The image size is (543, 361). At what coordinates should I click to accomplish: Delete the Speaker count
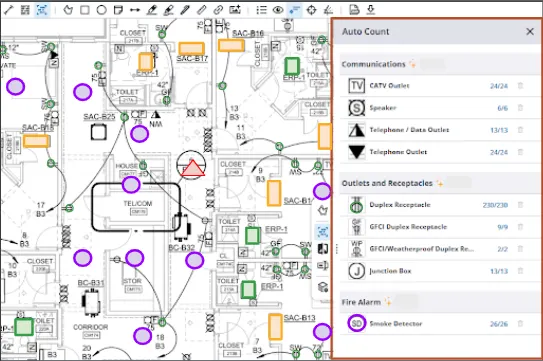pyautogui.click(x=520, y=108)
